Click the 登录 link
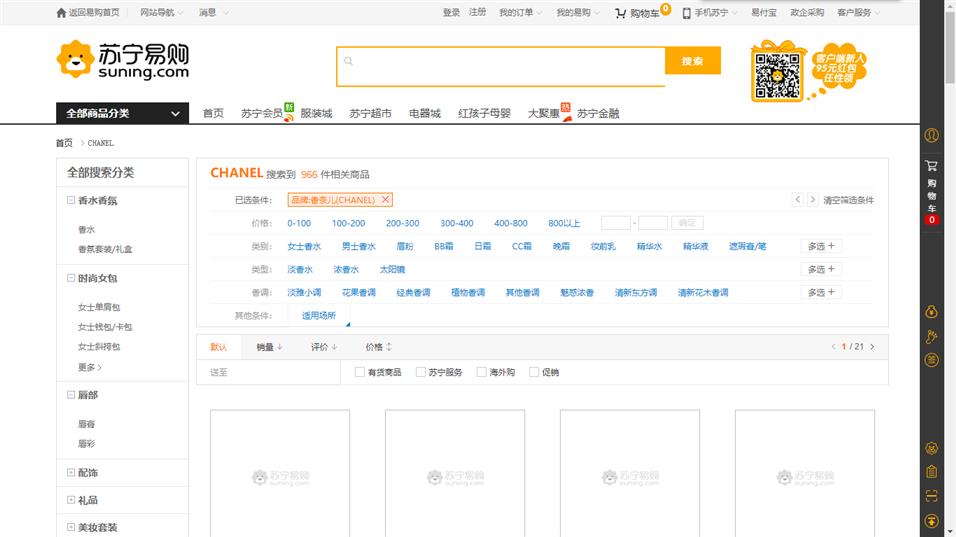 pos(451,13)
